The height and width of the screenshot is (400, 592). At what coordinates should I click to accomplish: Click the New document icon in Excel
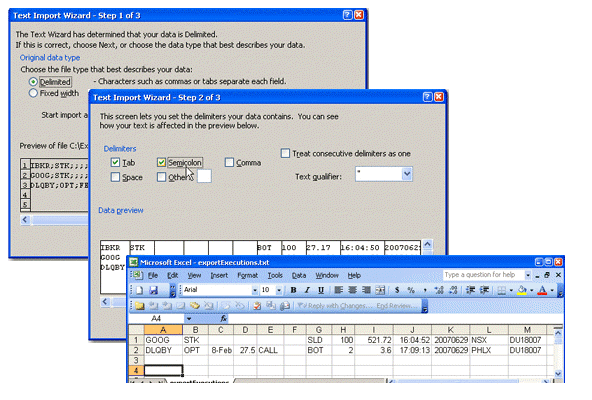tap(140, 290)
